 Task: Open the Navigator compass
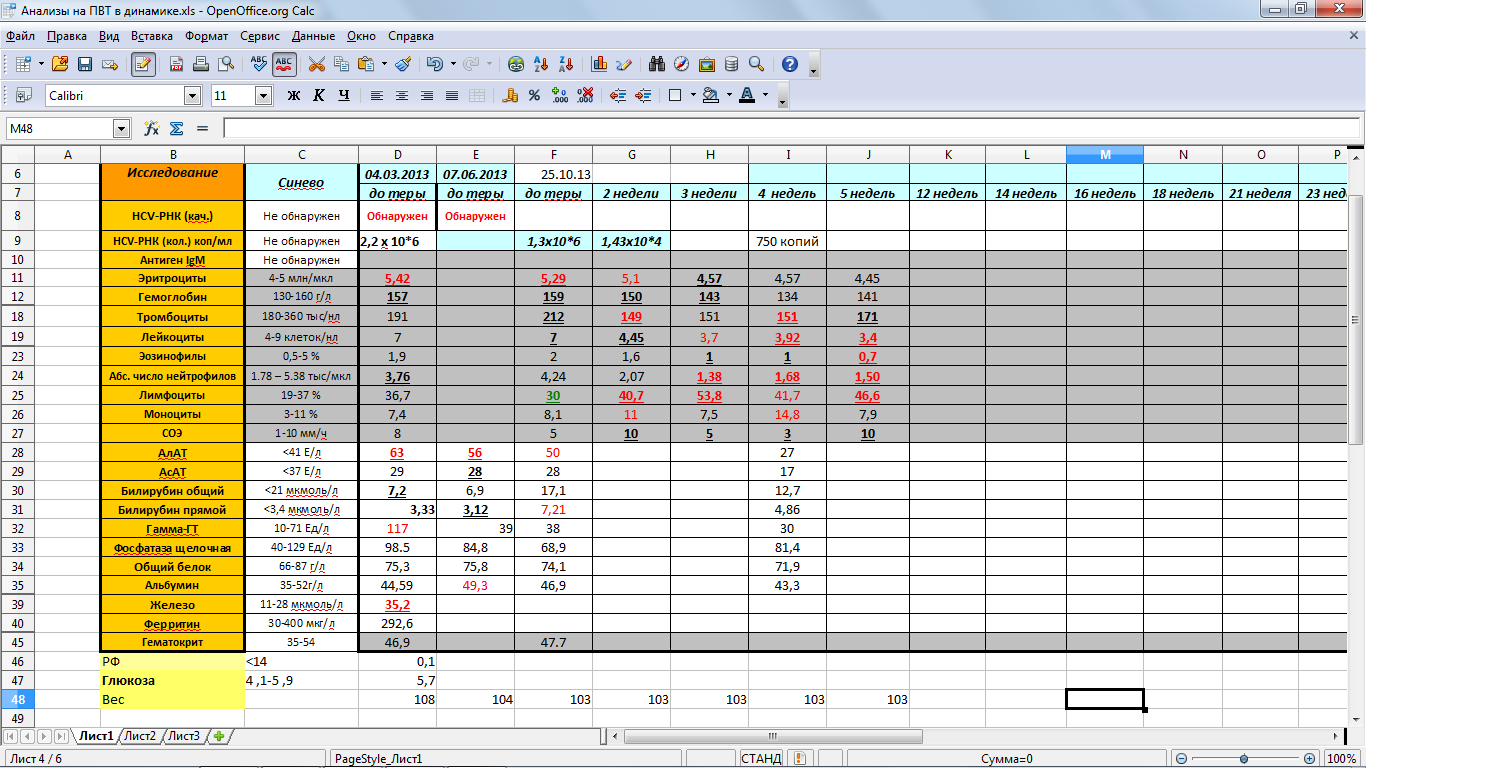[682, 64]
